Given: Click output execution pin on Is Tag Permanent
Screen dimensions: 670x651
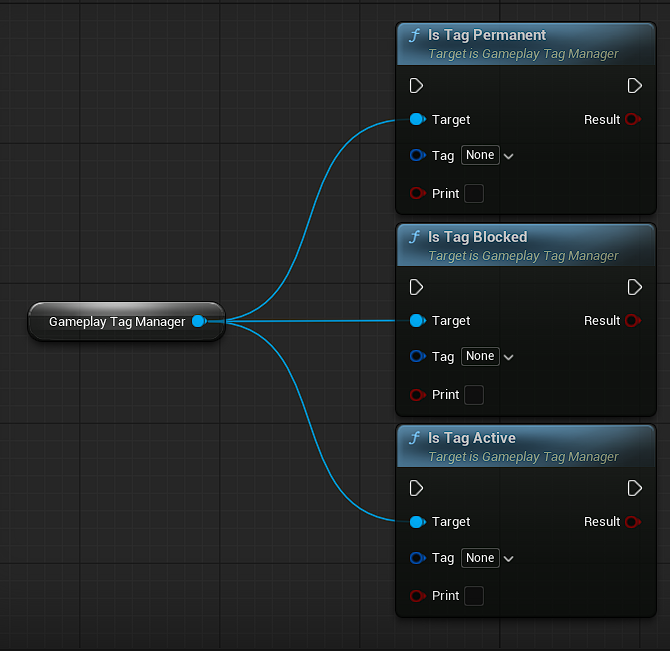Looking at the screenshot, I should click(634, 86).
